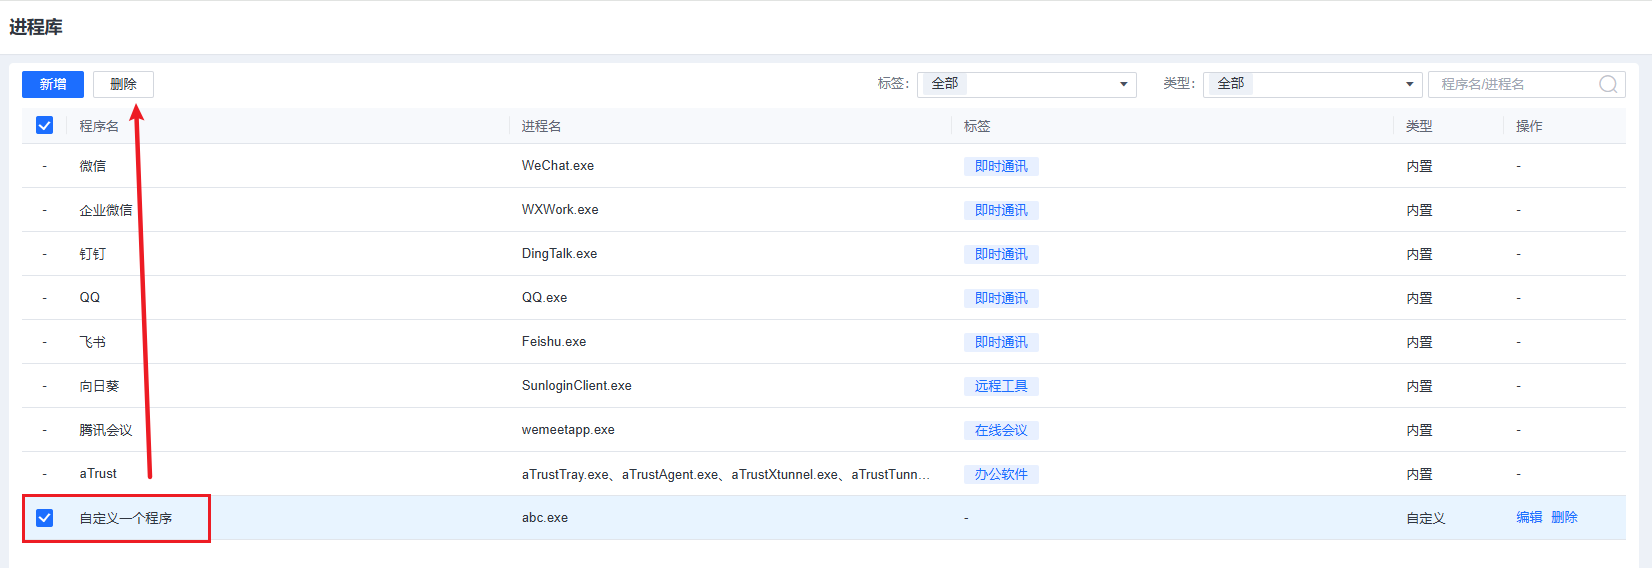Click the 程序名 column header

[x=99, y=126]
